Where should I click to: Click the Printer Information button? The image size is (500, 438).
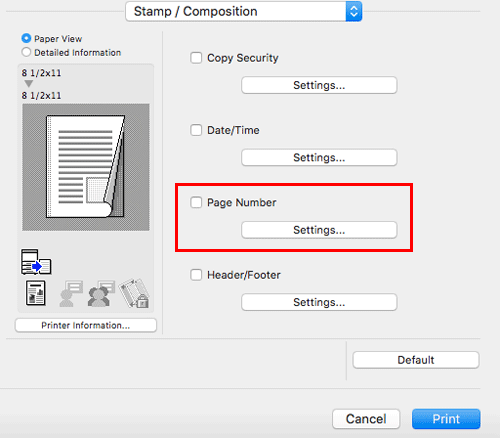(x=86, y=325)
